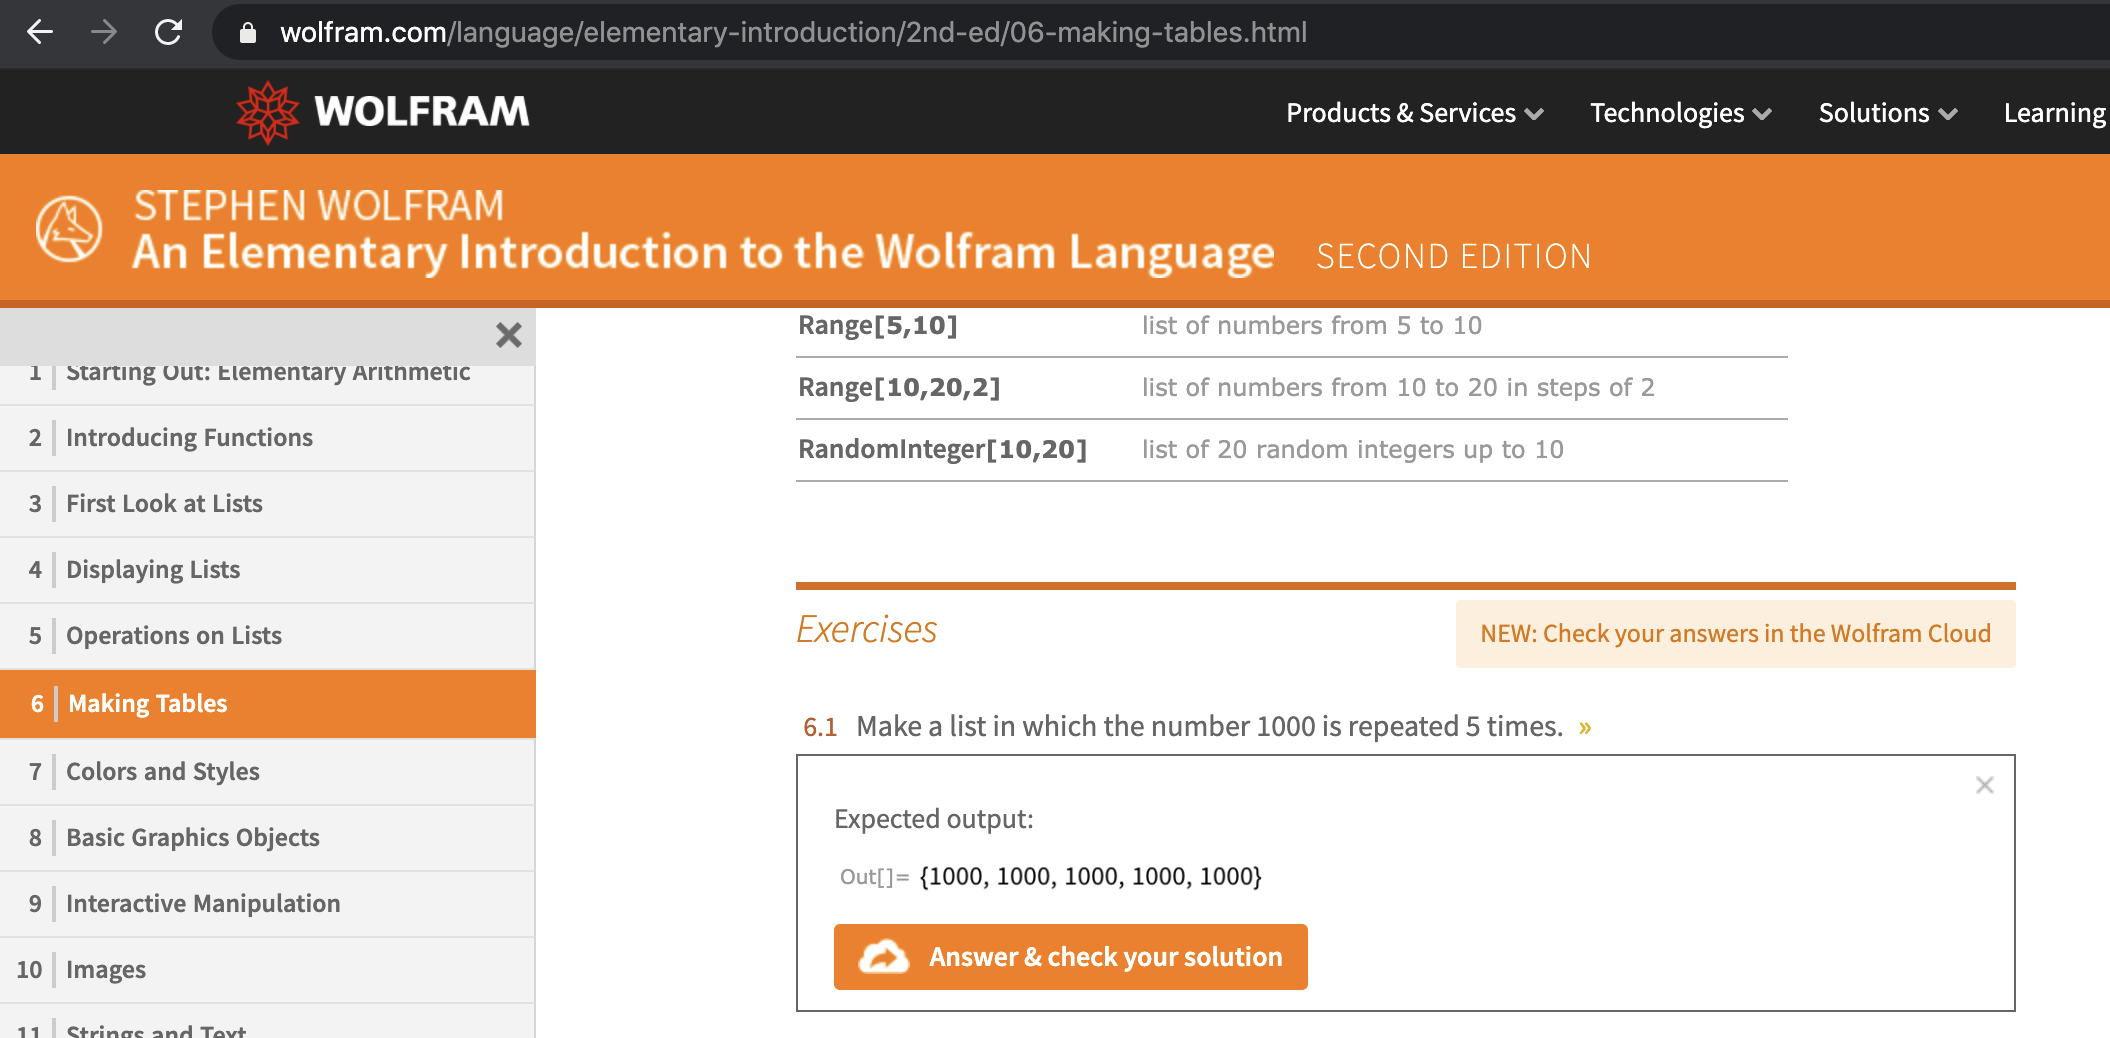2110x1038 pixels.
Task: Open chapter 2 Introducing Functions
Action: (267, 438)
